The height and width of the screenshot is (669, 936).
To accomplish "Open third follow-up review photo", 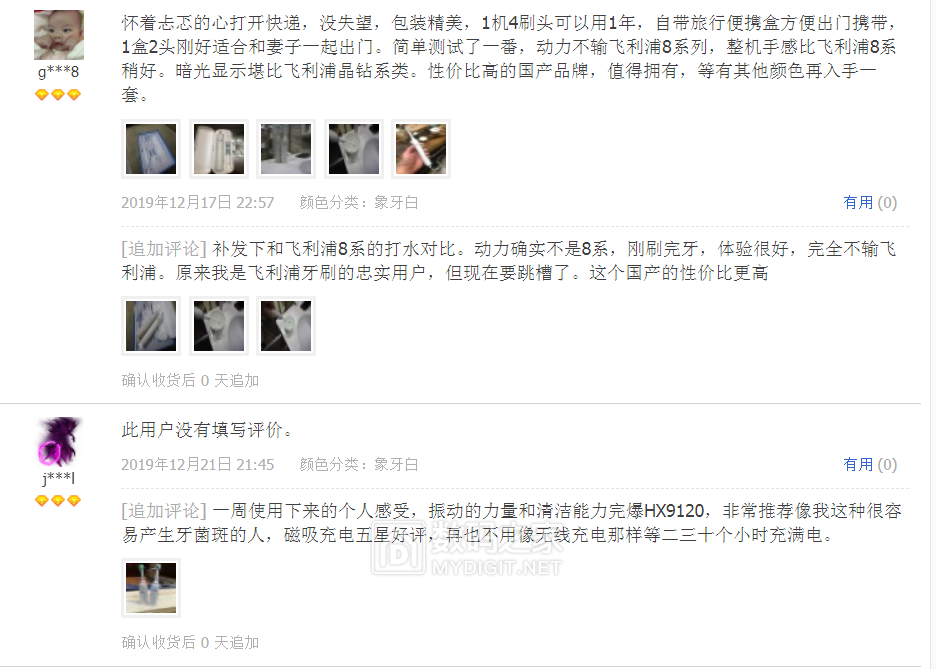I will tap(286, 326).
